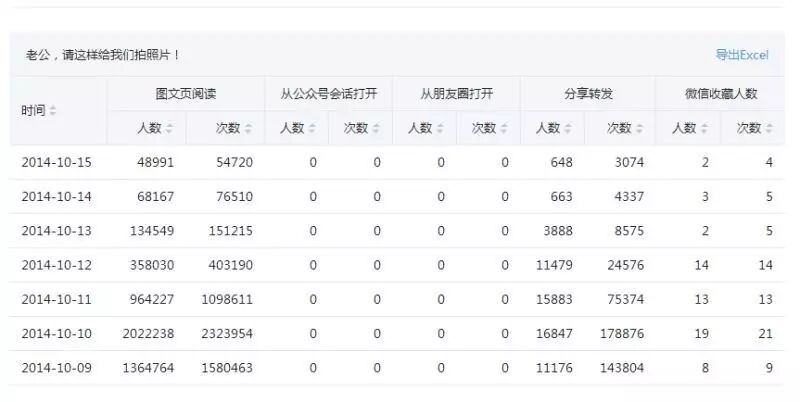The width and height of the screenshot is (800, 402).
Task: Sort by 图文页阅读 人数 sort arrows
Action: (169, 128)
